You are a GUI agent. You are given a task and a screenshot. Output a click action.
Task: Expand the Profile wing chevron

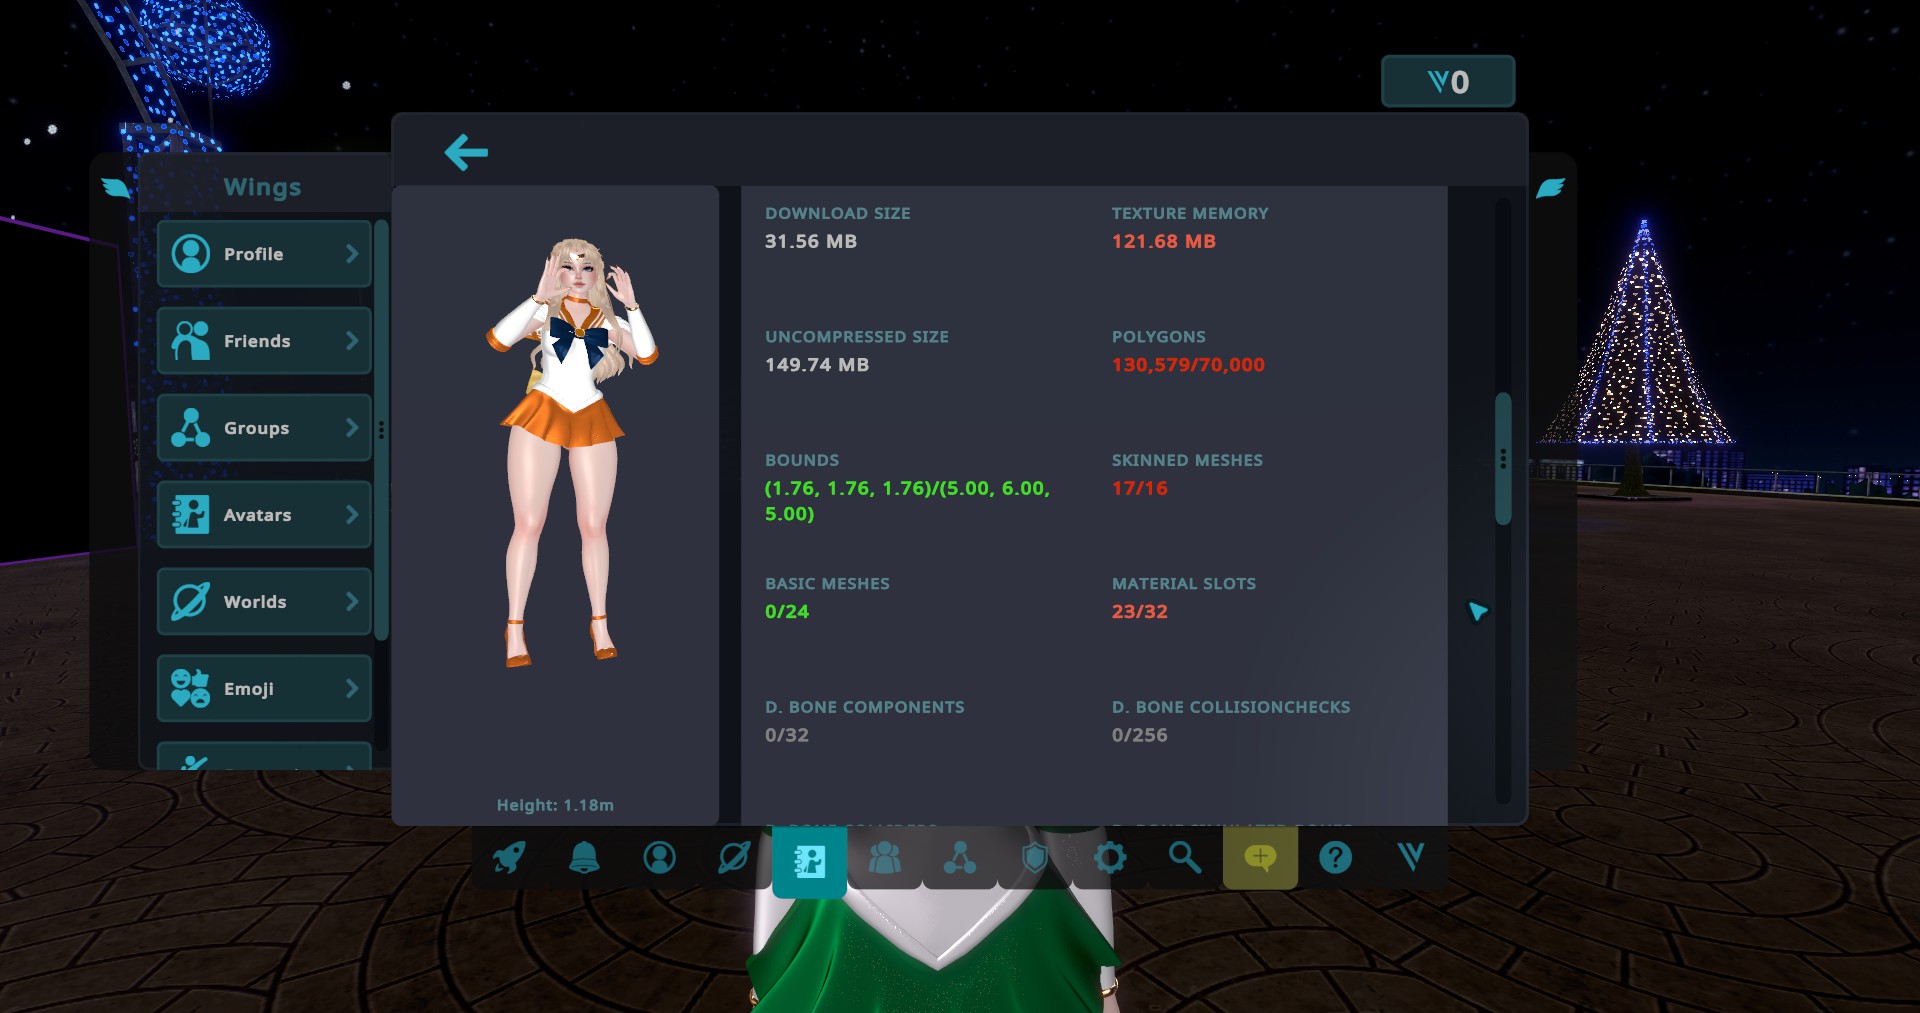(352, 254)
